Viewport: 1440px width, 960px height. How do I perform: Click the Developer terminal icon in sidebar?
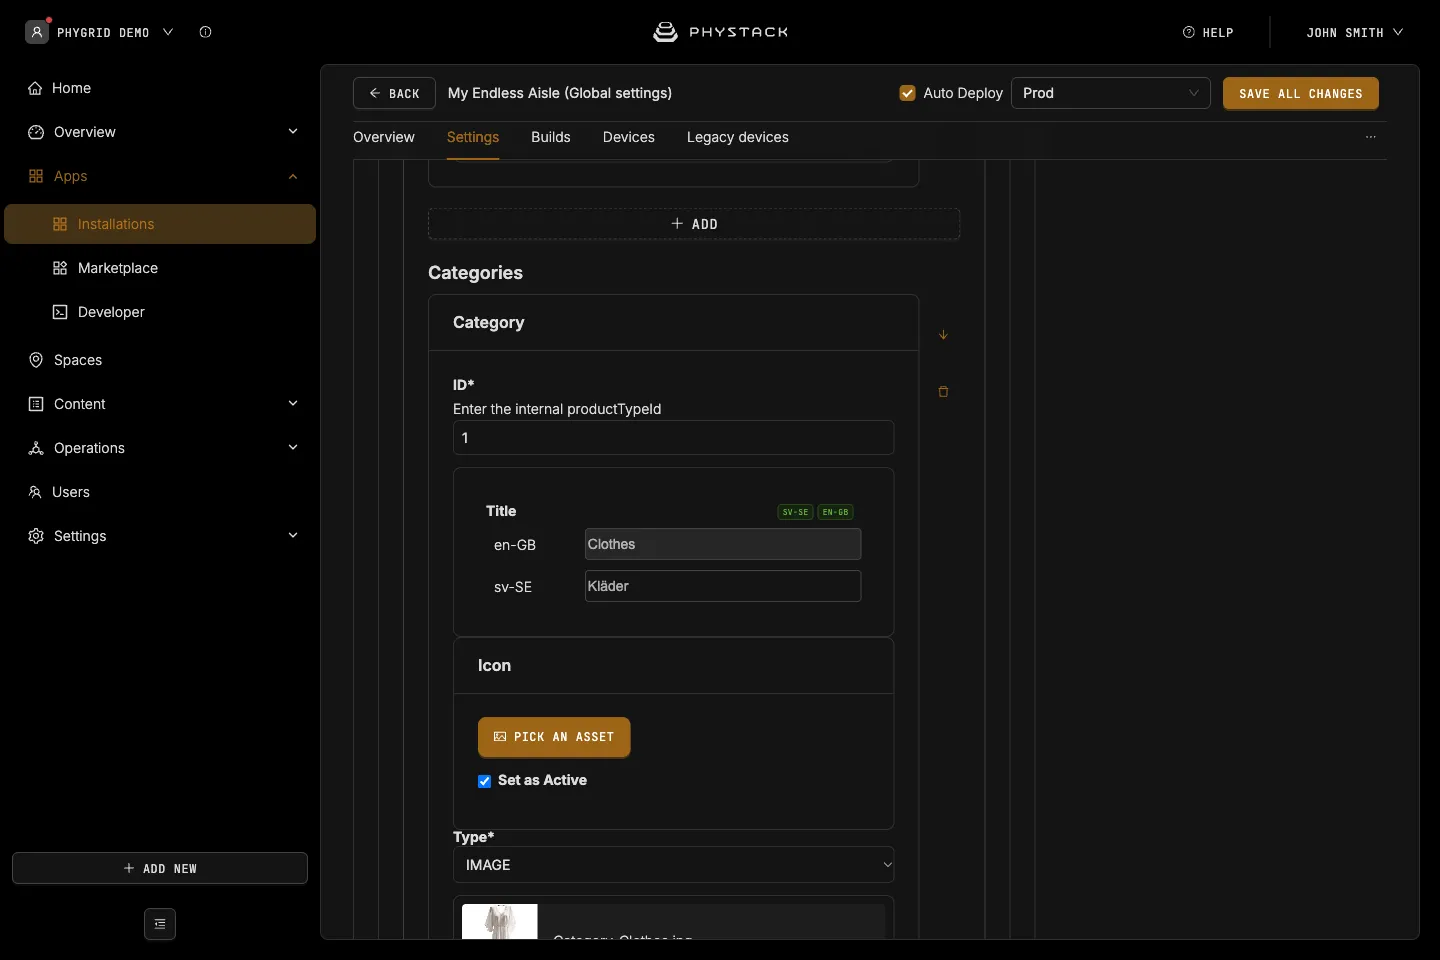pyautogui.click(x=60, y=312)
